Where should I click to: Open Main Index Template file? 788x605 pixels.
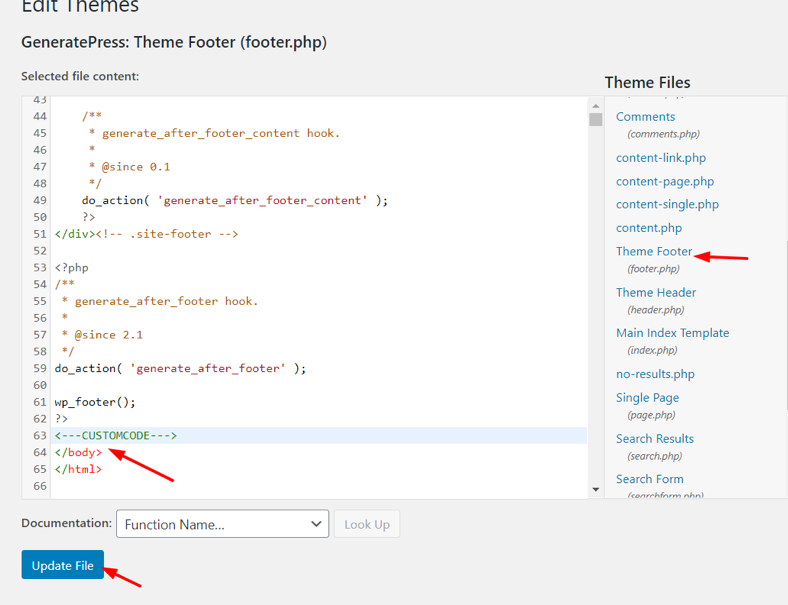click(x=672, y=333)
